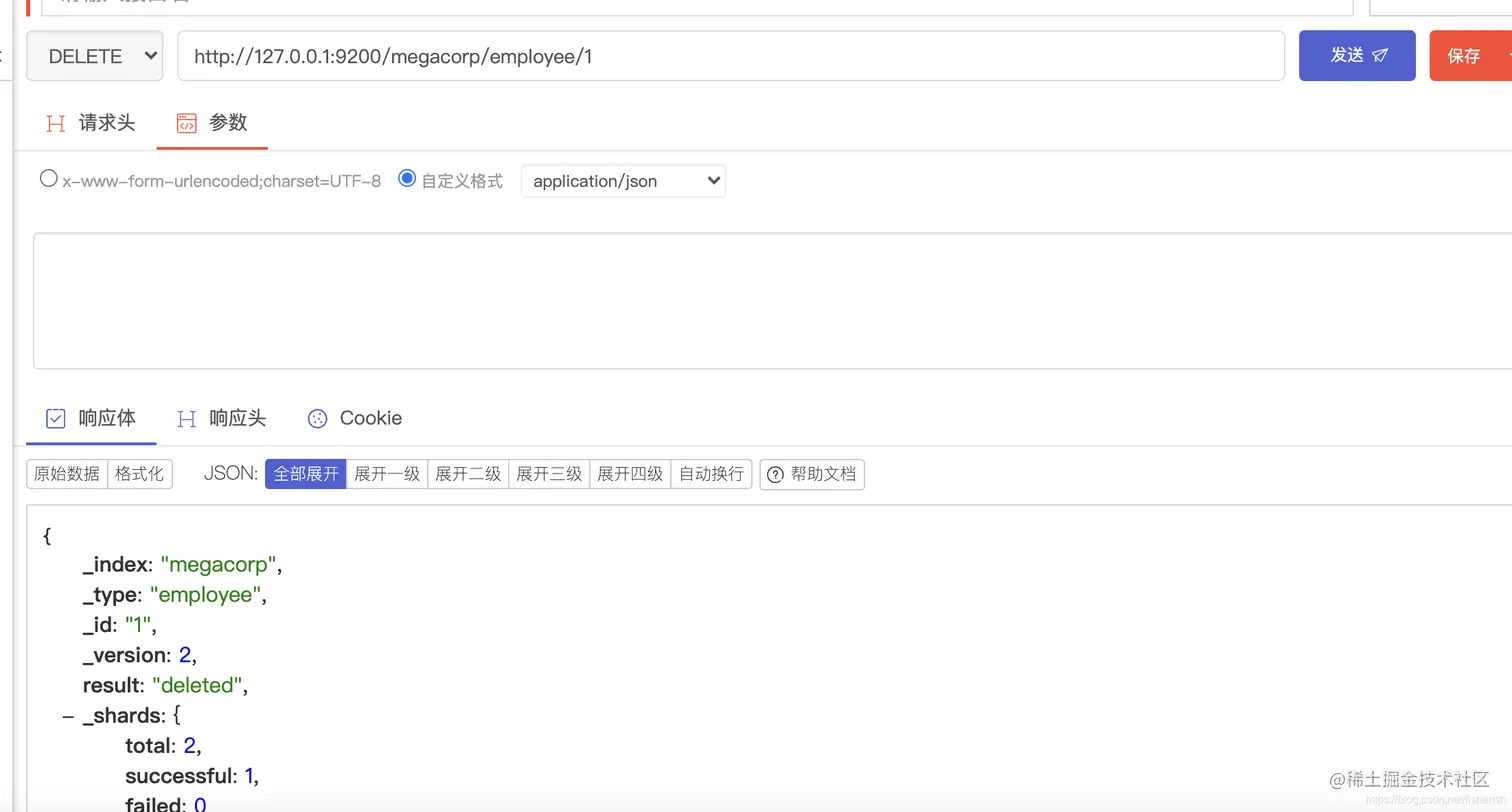Show 原始数据 raw response
Screen dimensions: 1512x812
(x=67, y=474)
